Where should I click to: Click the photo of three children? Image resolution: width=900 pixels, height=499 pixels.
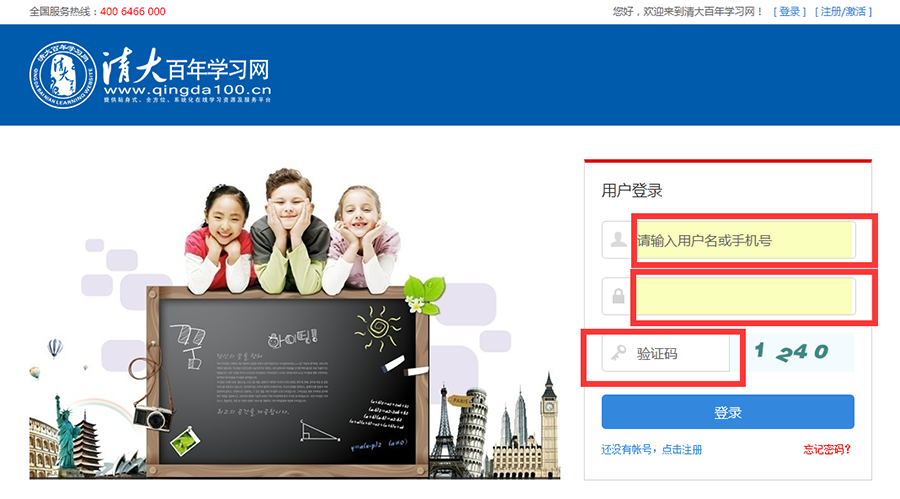290,233
